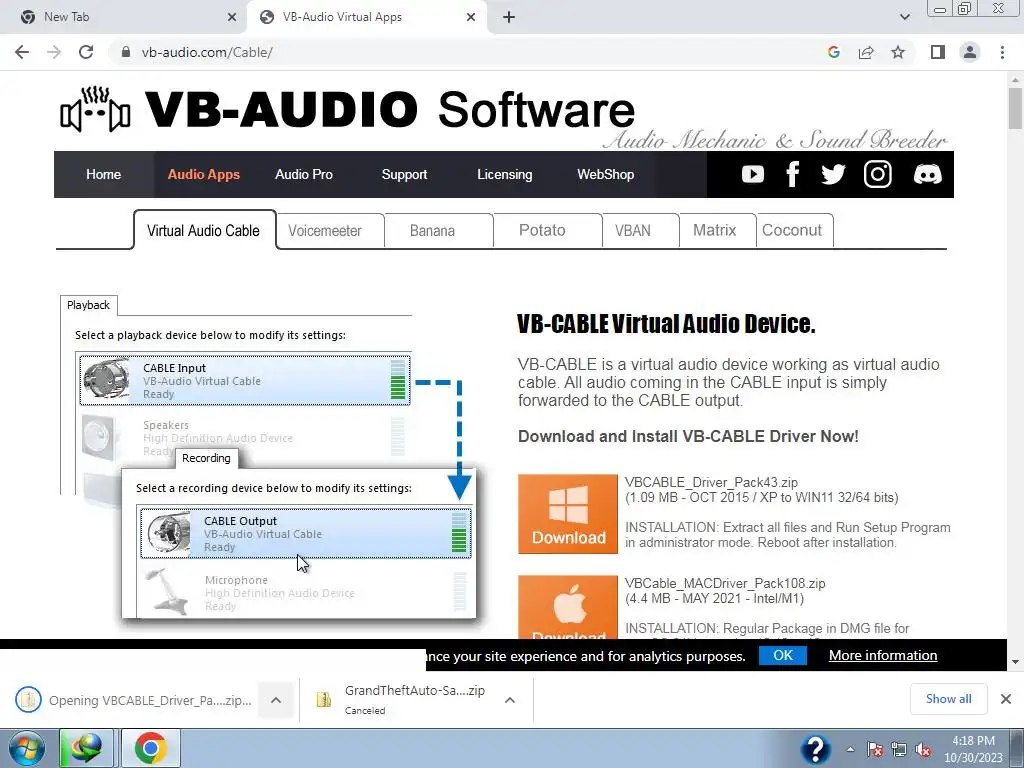The image size is (1024, 768).
Task: Click the Google icon in address bar
Action: click(833, 52)
